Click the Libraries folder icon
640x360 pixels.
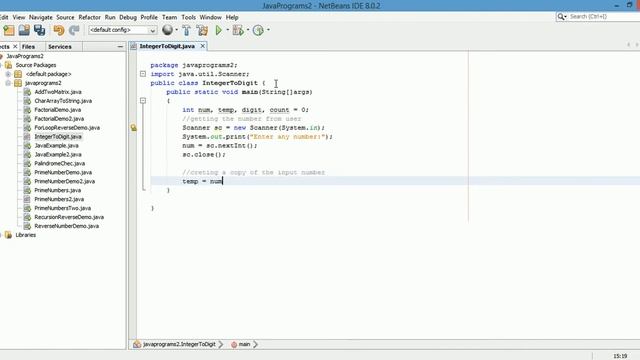(x=8, y=235)
